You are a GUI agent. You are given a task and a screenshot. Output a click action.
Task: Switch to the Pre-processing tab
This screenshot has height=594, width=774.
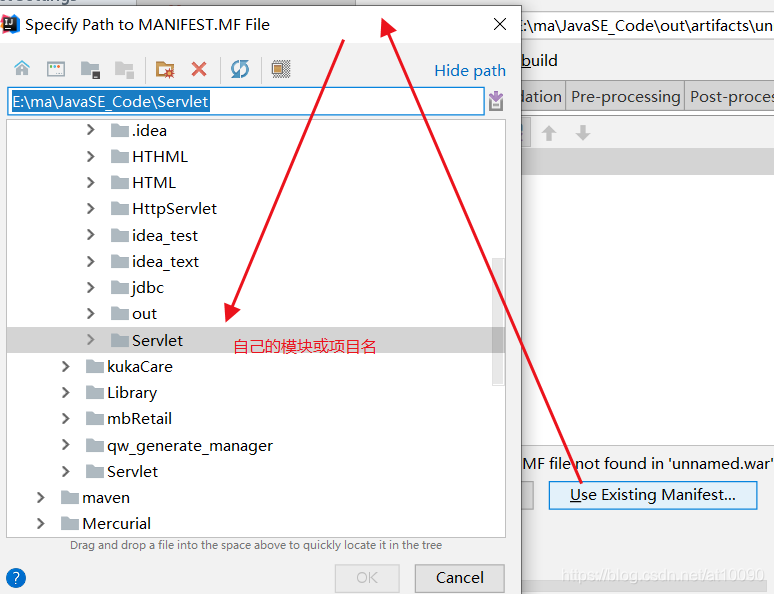coord(625,97)
